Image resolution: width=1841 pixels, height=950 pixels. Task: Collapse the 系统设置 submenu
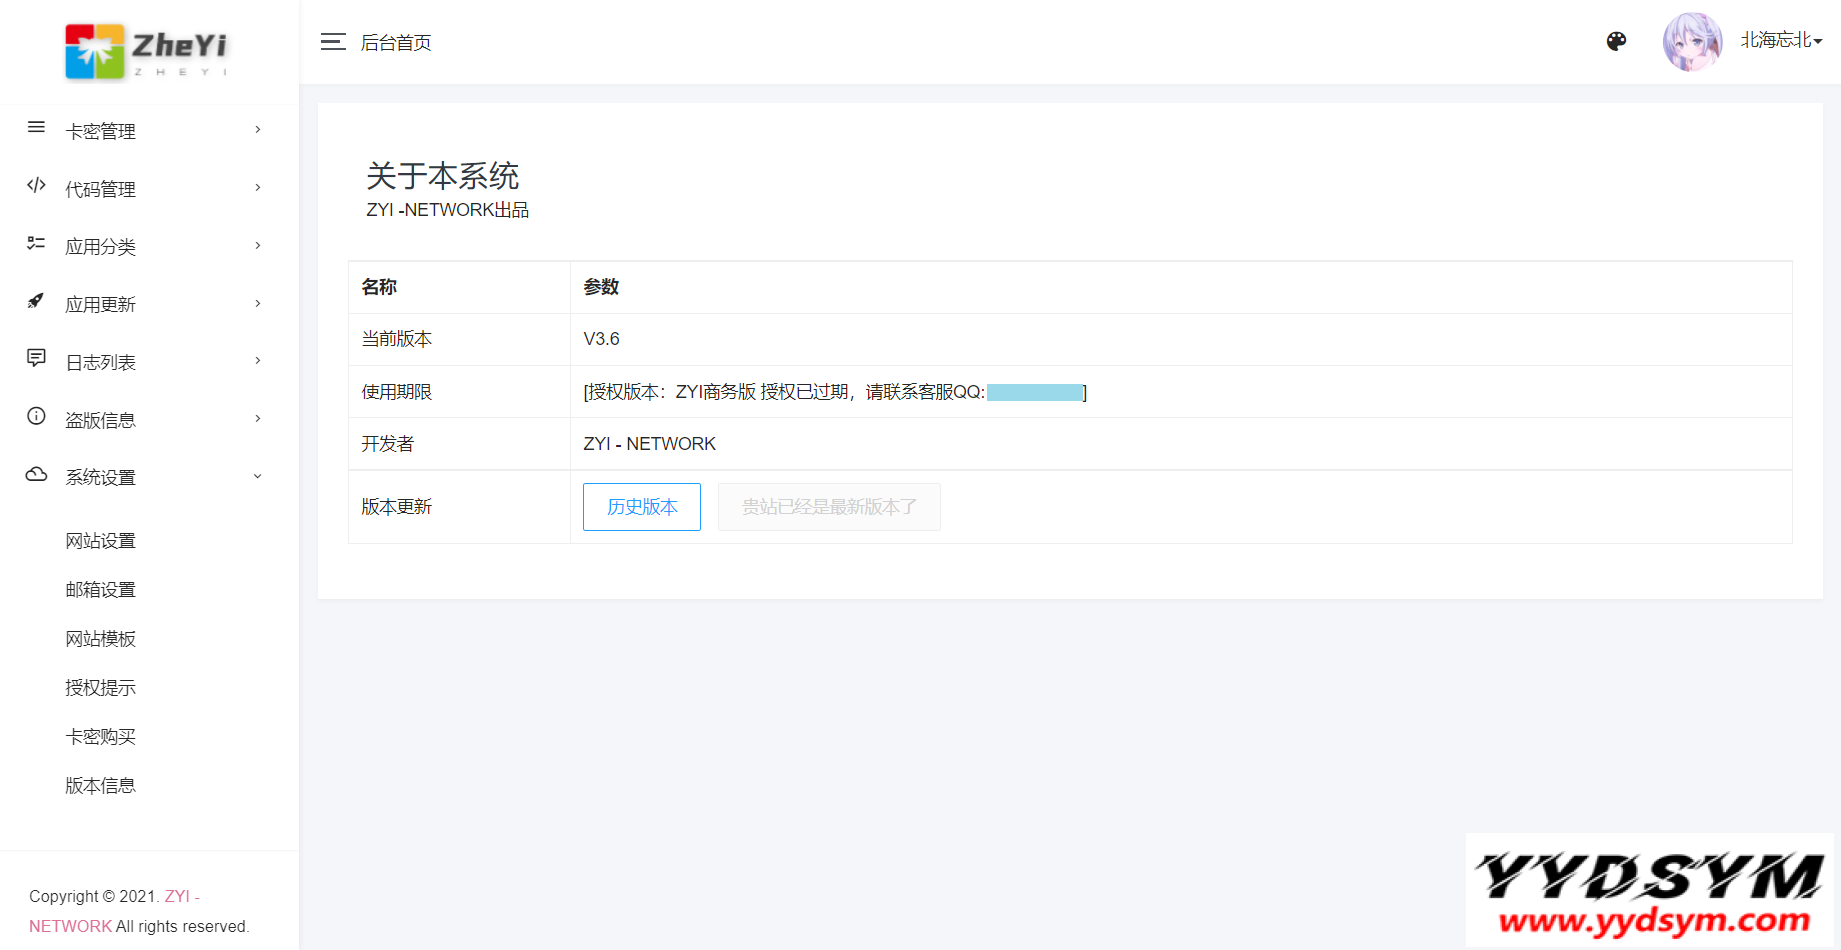click(257, 477)
